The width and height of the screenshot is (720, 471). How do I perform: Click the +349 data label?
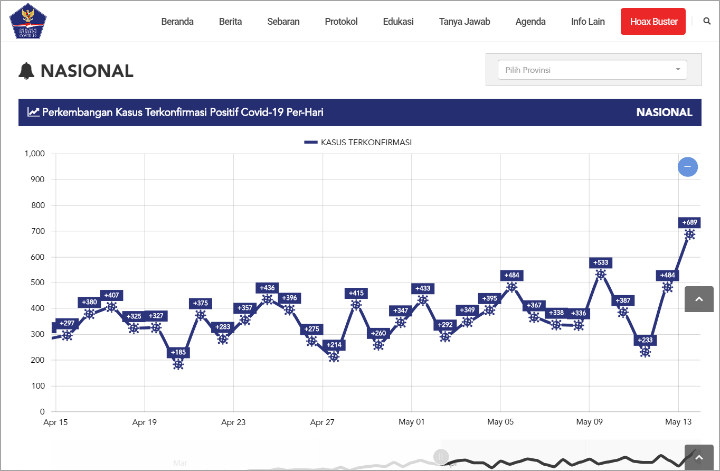pyautogui.click(x=467, y=310)
